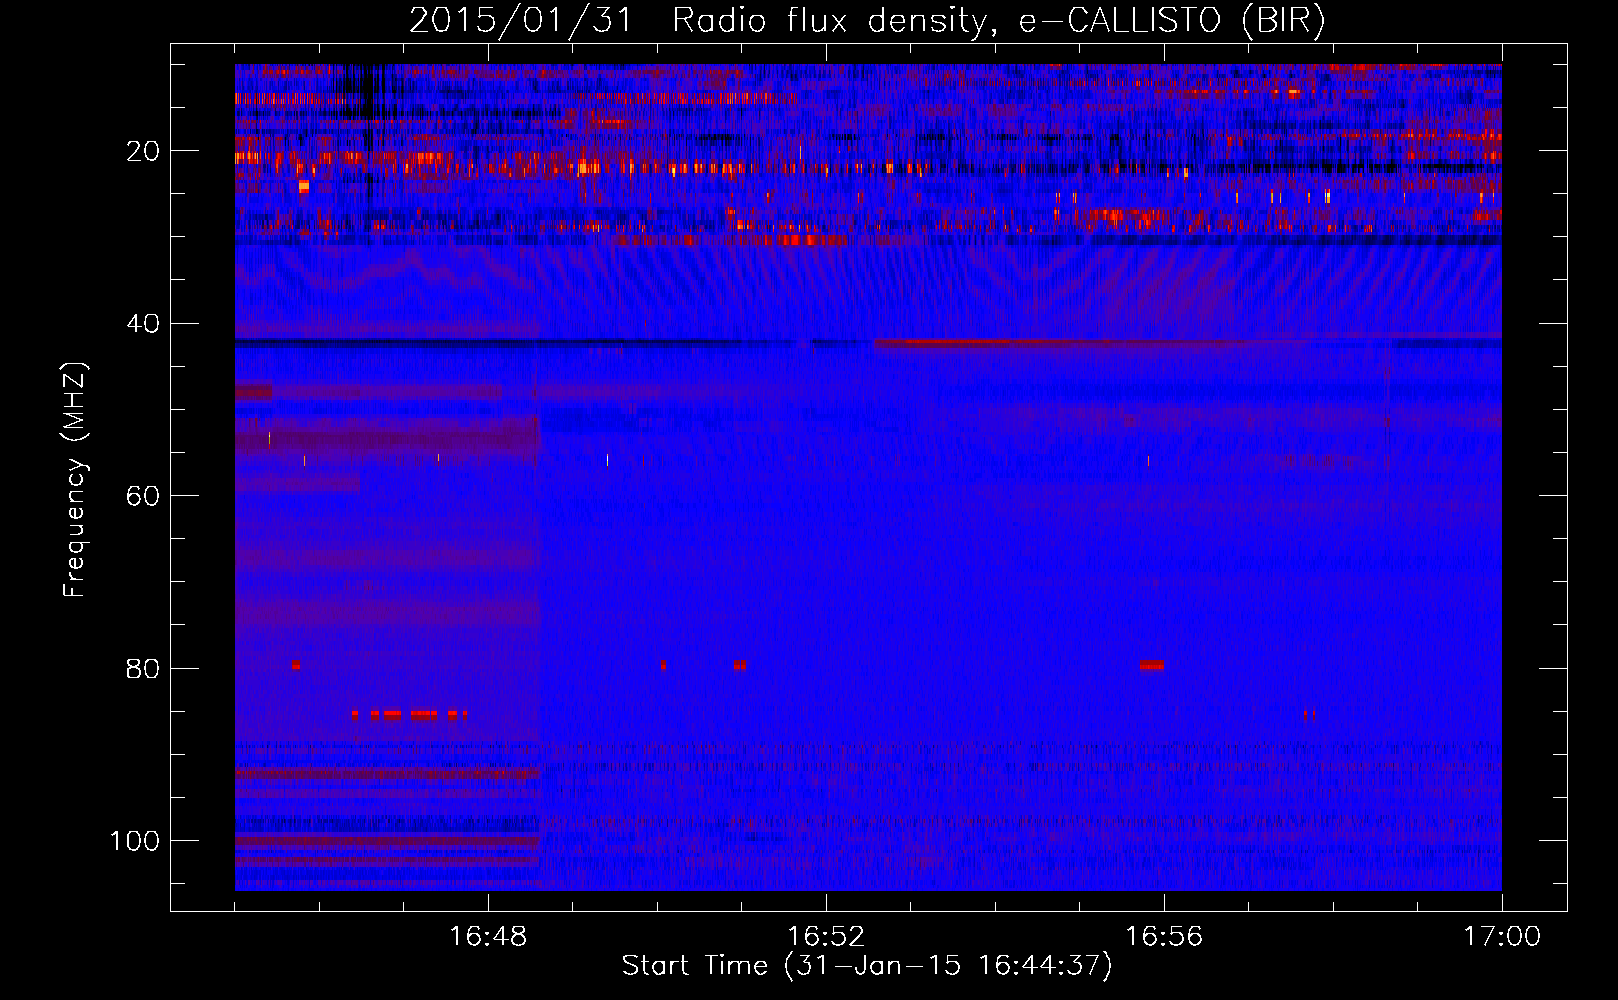Screen dimensions: 1618x1000
Task: Click the 80 MHz frequency tick label
Action: 143,668
